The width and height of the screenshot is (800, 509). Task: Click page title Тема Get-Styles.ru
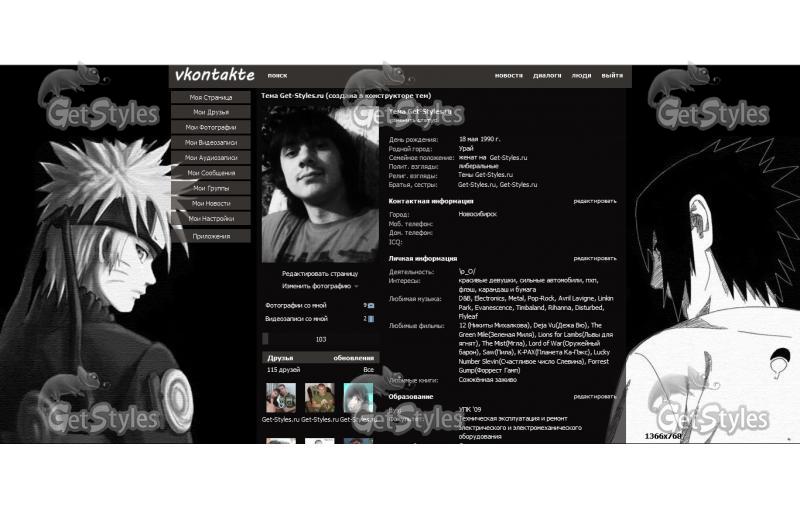tap(346, 95)
